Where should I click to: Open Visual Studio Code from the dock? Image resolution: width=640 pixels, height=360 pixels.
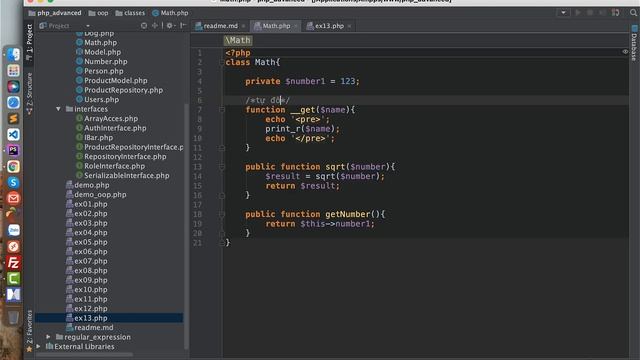point(13,134)
